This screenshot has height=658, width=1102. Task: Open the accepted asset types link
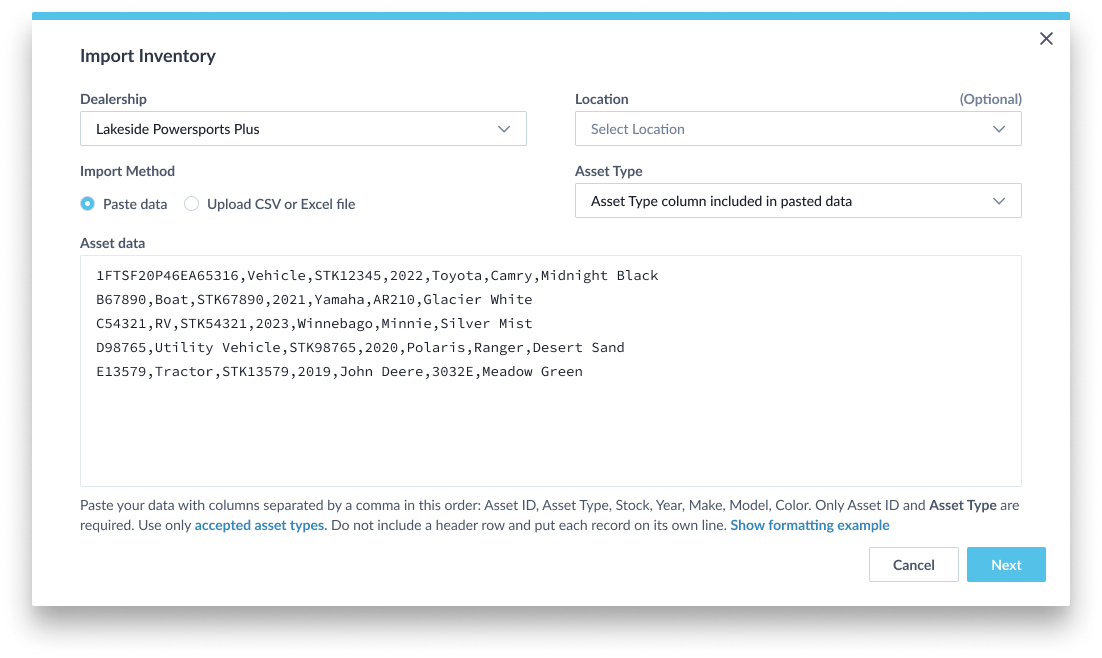pyautogui.click(x=260, y=525)
